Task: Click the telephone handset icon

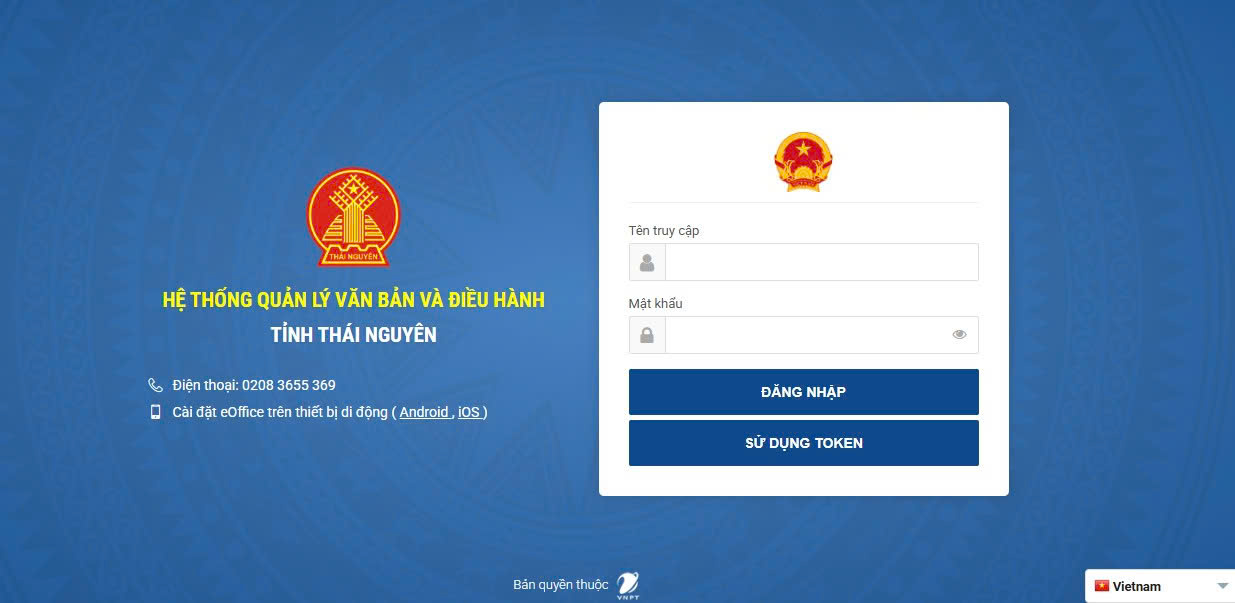Action: (x=155, y=385)
